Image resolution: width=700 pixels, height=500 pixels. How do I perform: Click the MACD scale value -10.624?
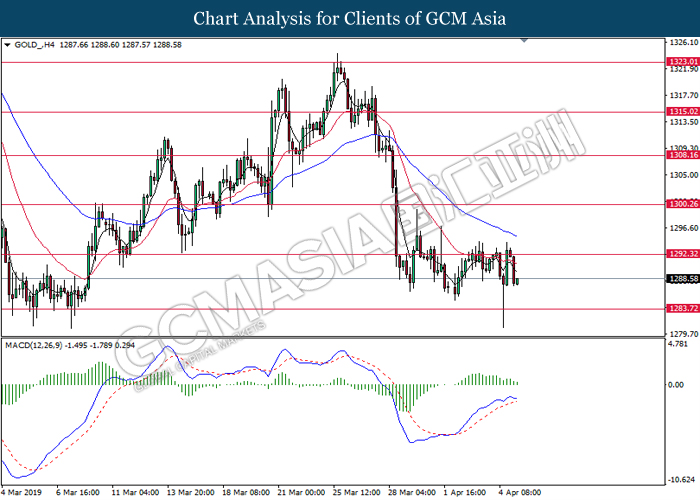coord(682,480)
